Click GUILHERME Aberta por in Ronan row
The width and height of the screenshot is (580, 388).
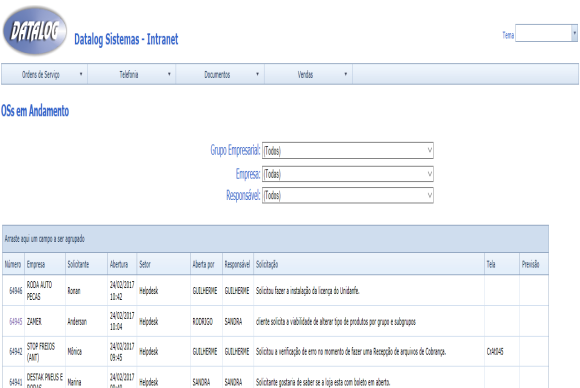point(205,291)
